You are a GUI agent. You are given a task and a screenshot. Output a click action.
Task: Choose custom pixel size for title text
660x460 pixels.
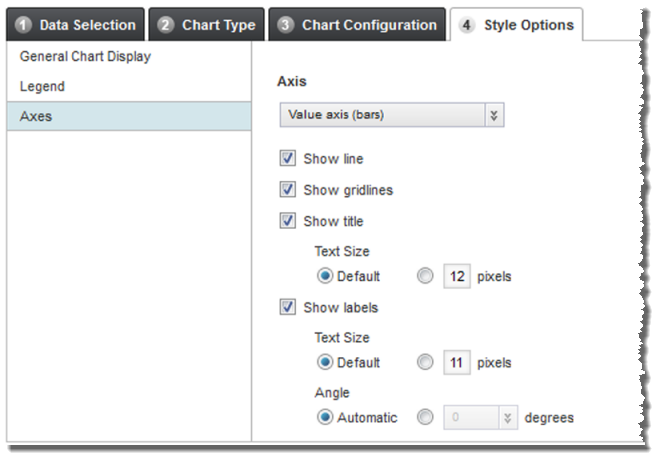tap(426, 276)
